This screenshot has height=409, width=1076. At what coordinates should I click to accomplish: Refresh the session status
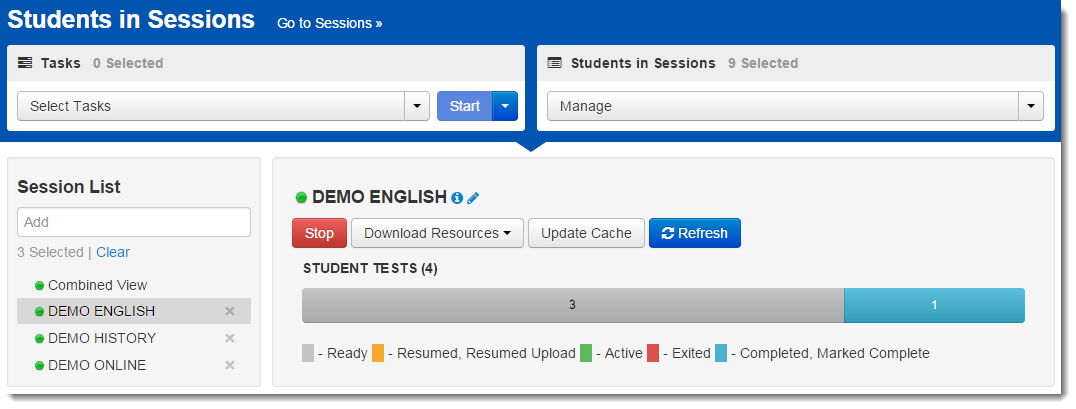point(694,233)
